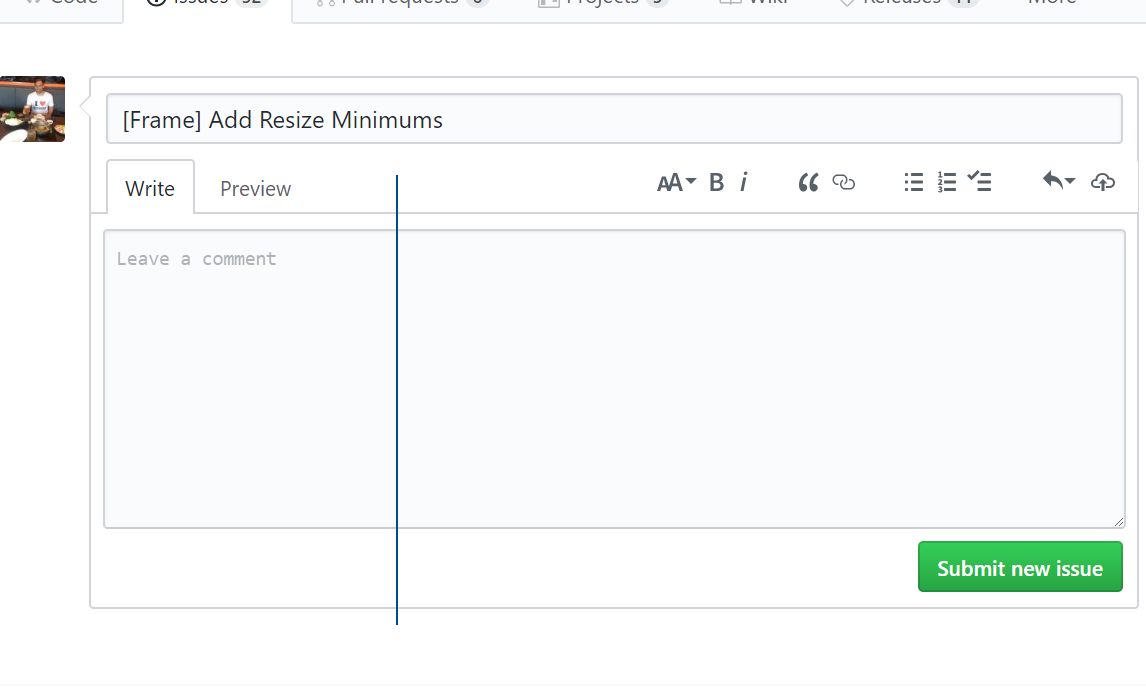The width and height of the screenshot is (1146, 692).
Task: Insert a blockquote into the comment
Action: [807, 182]
